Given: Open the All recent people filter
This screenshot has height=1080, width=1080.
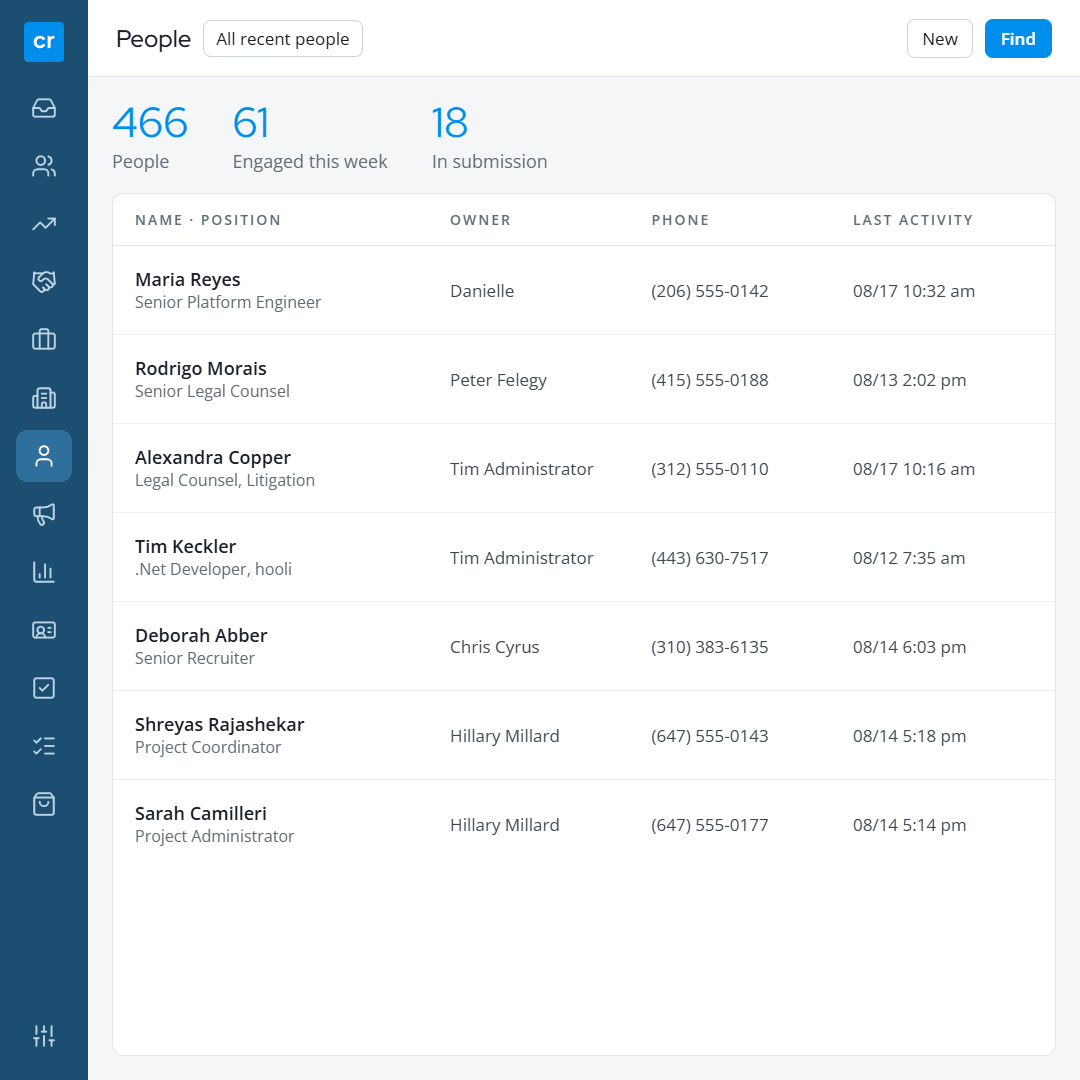Looking at the screenshot, I should pyautogui.click(x=282, y=39).
